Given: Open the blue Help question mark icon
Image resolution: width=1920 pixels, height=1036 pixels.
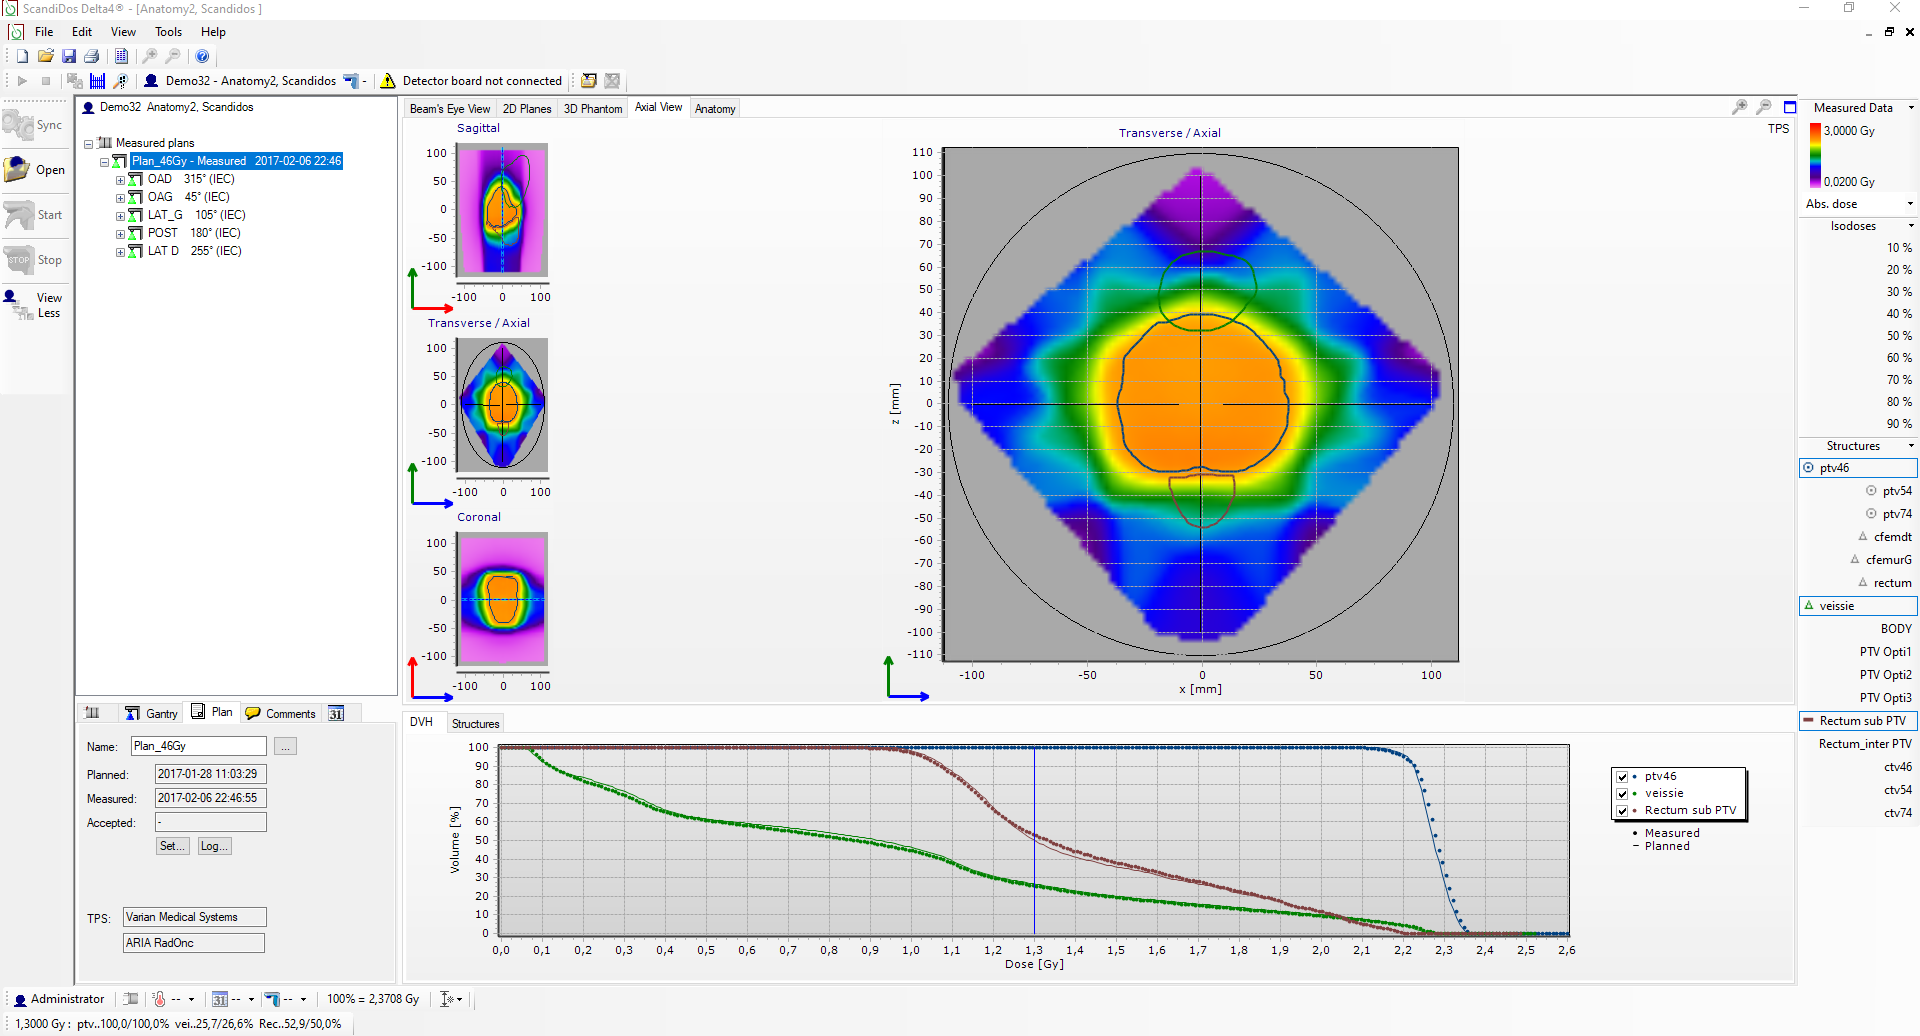Looking at the screenshot, I should [x=202, y=57].
